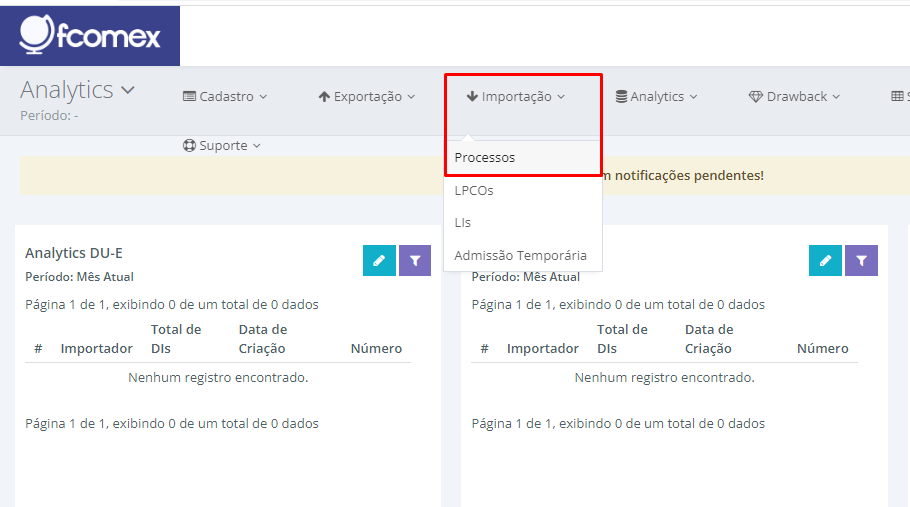
Task: Open the Suporte menu
Action: pos(222,146)
